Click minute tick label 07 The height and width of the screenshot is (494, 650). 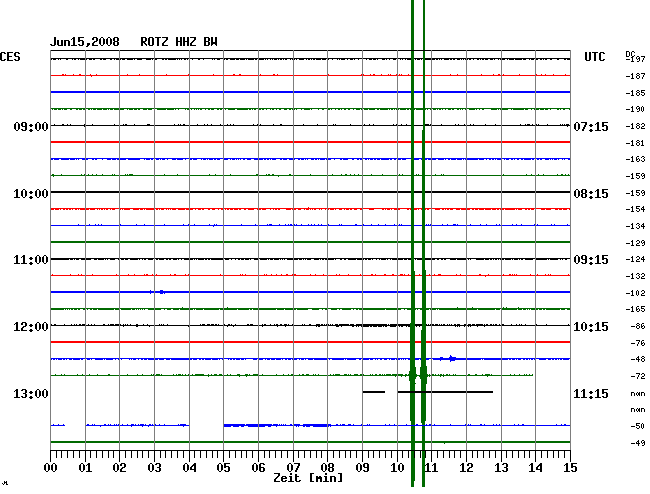coord(293,468)
